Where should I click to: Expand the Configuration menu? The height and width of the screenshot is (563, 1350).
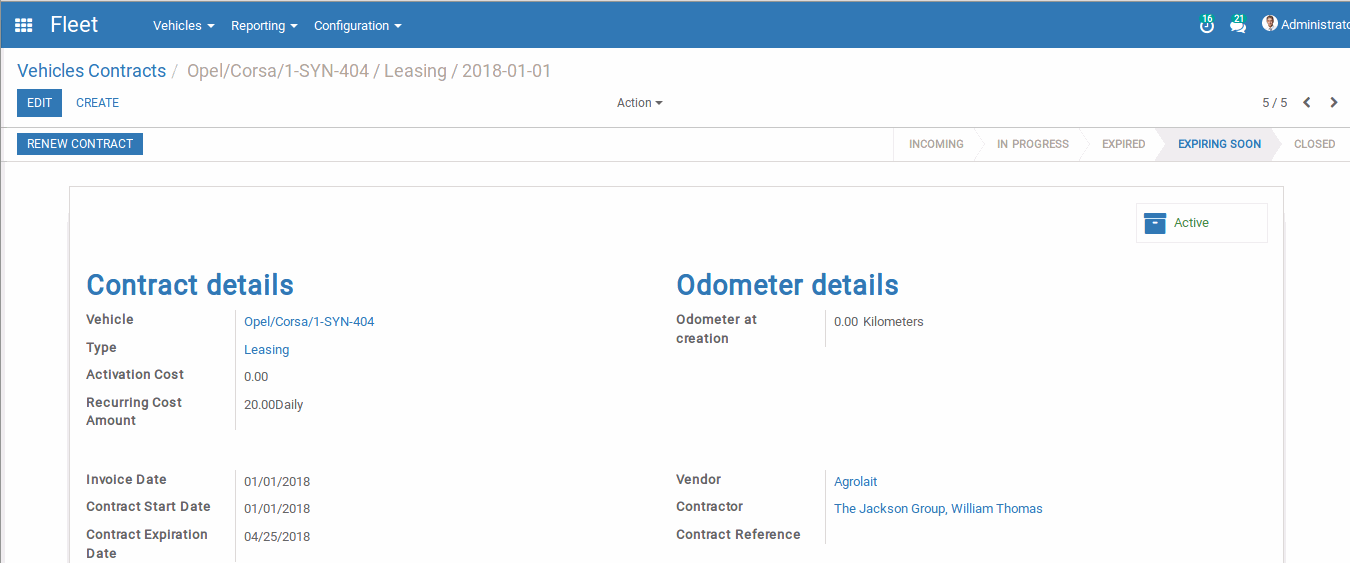point(358,26)
